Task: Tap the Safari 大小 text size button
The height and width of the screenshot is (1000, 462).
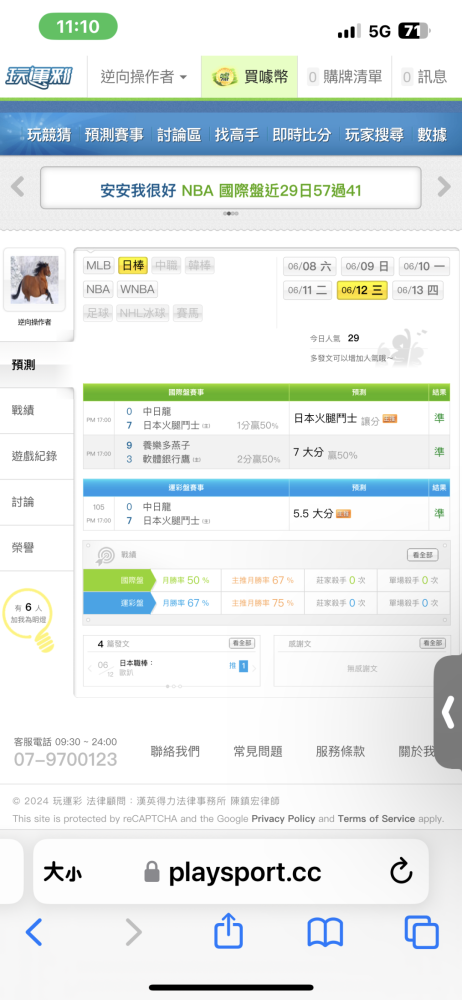Action: tap(62, 872)
